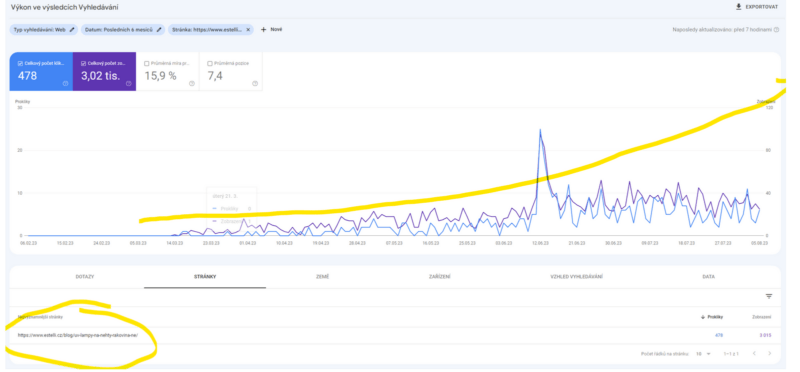
Task: Click the 1–1 z 1 pagination text
Action: tap(731, 353)
